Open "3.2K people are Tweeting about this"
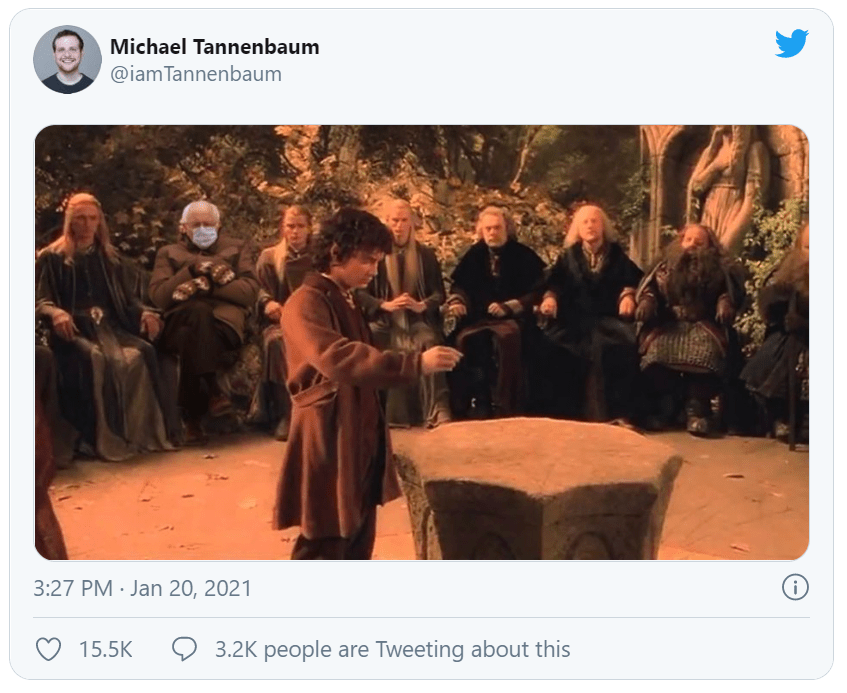 click(392, 649)
